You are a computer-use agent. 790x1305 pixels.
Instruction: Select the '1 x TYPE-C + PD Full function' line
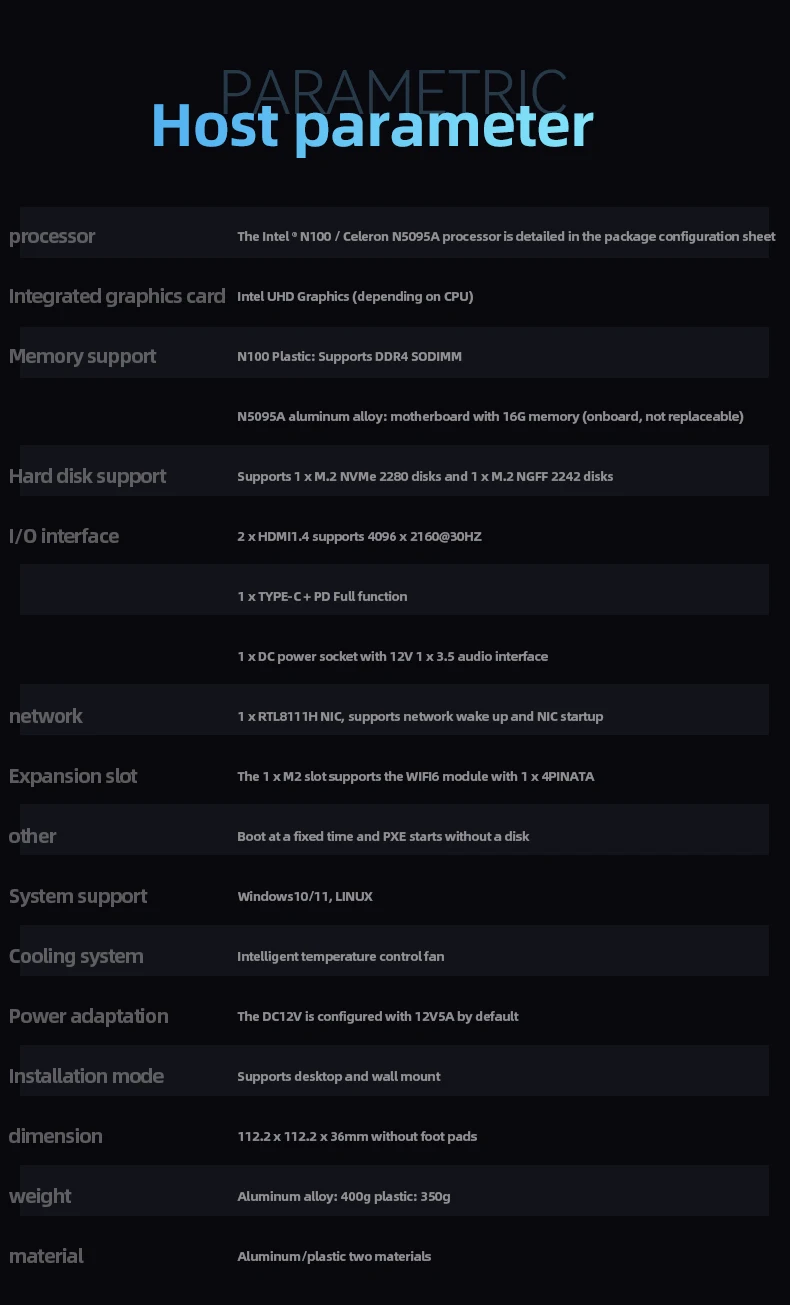[x=322, y=597]
